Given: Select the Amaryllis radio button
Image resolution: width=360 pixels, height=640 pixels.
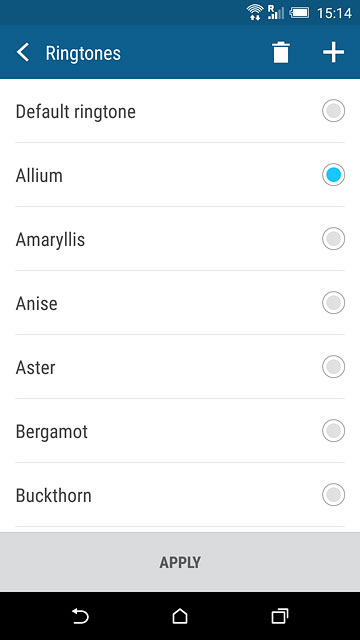Looking at the screenshot, I should (333, 239).
